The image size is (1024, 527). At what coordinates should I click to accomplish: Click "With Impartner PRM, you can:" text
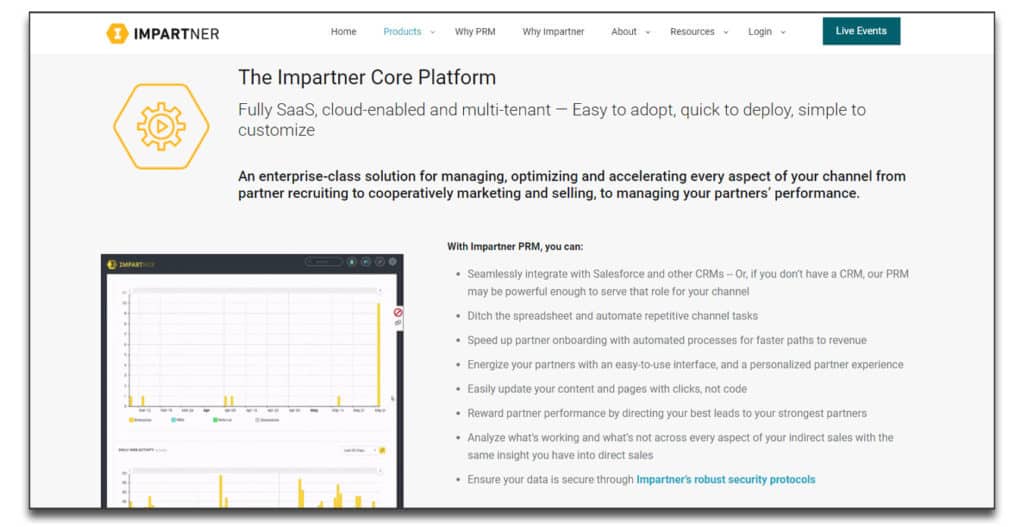point(515,246)
